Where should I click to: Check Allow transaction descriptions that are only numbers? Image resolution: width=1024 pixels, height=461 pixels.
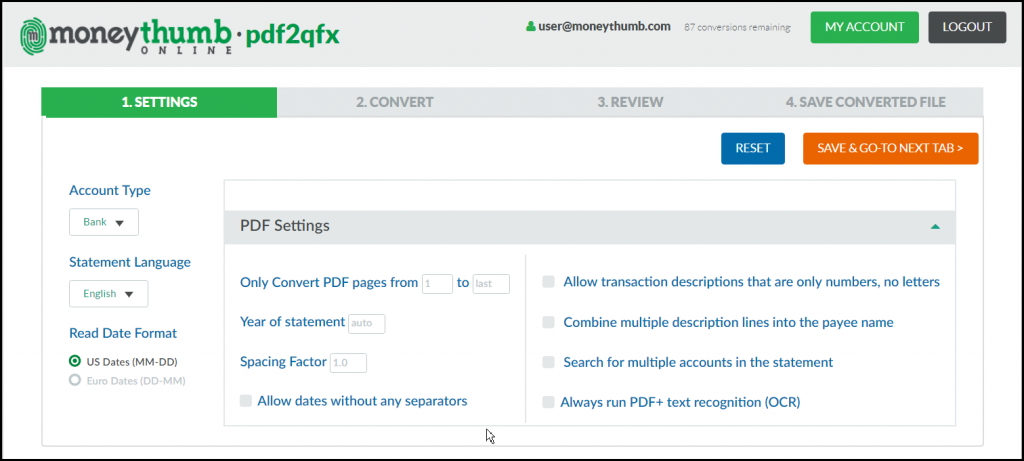(x=549, y=282)
